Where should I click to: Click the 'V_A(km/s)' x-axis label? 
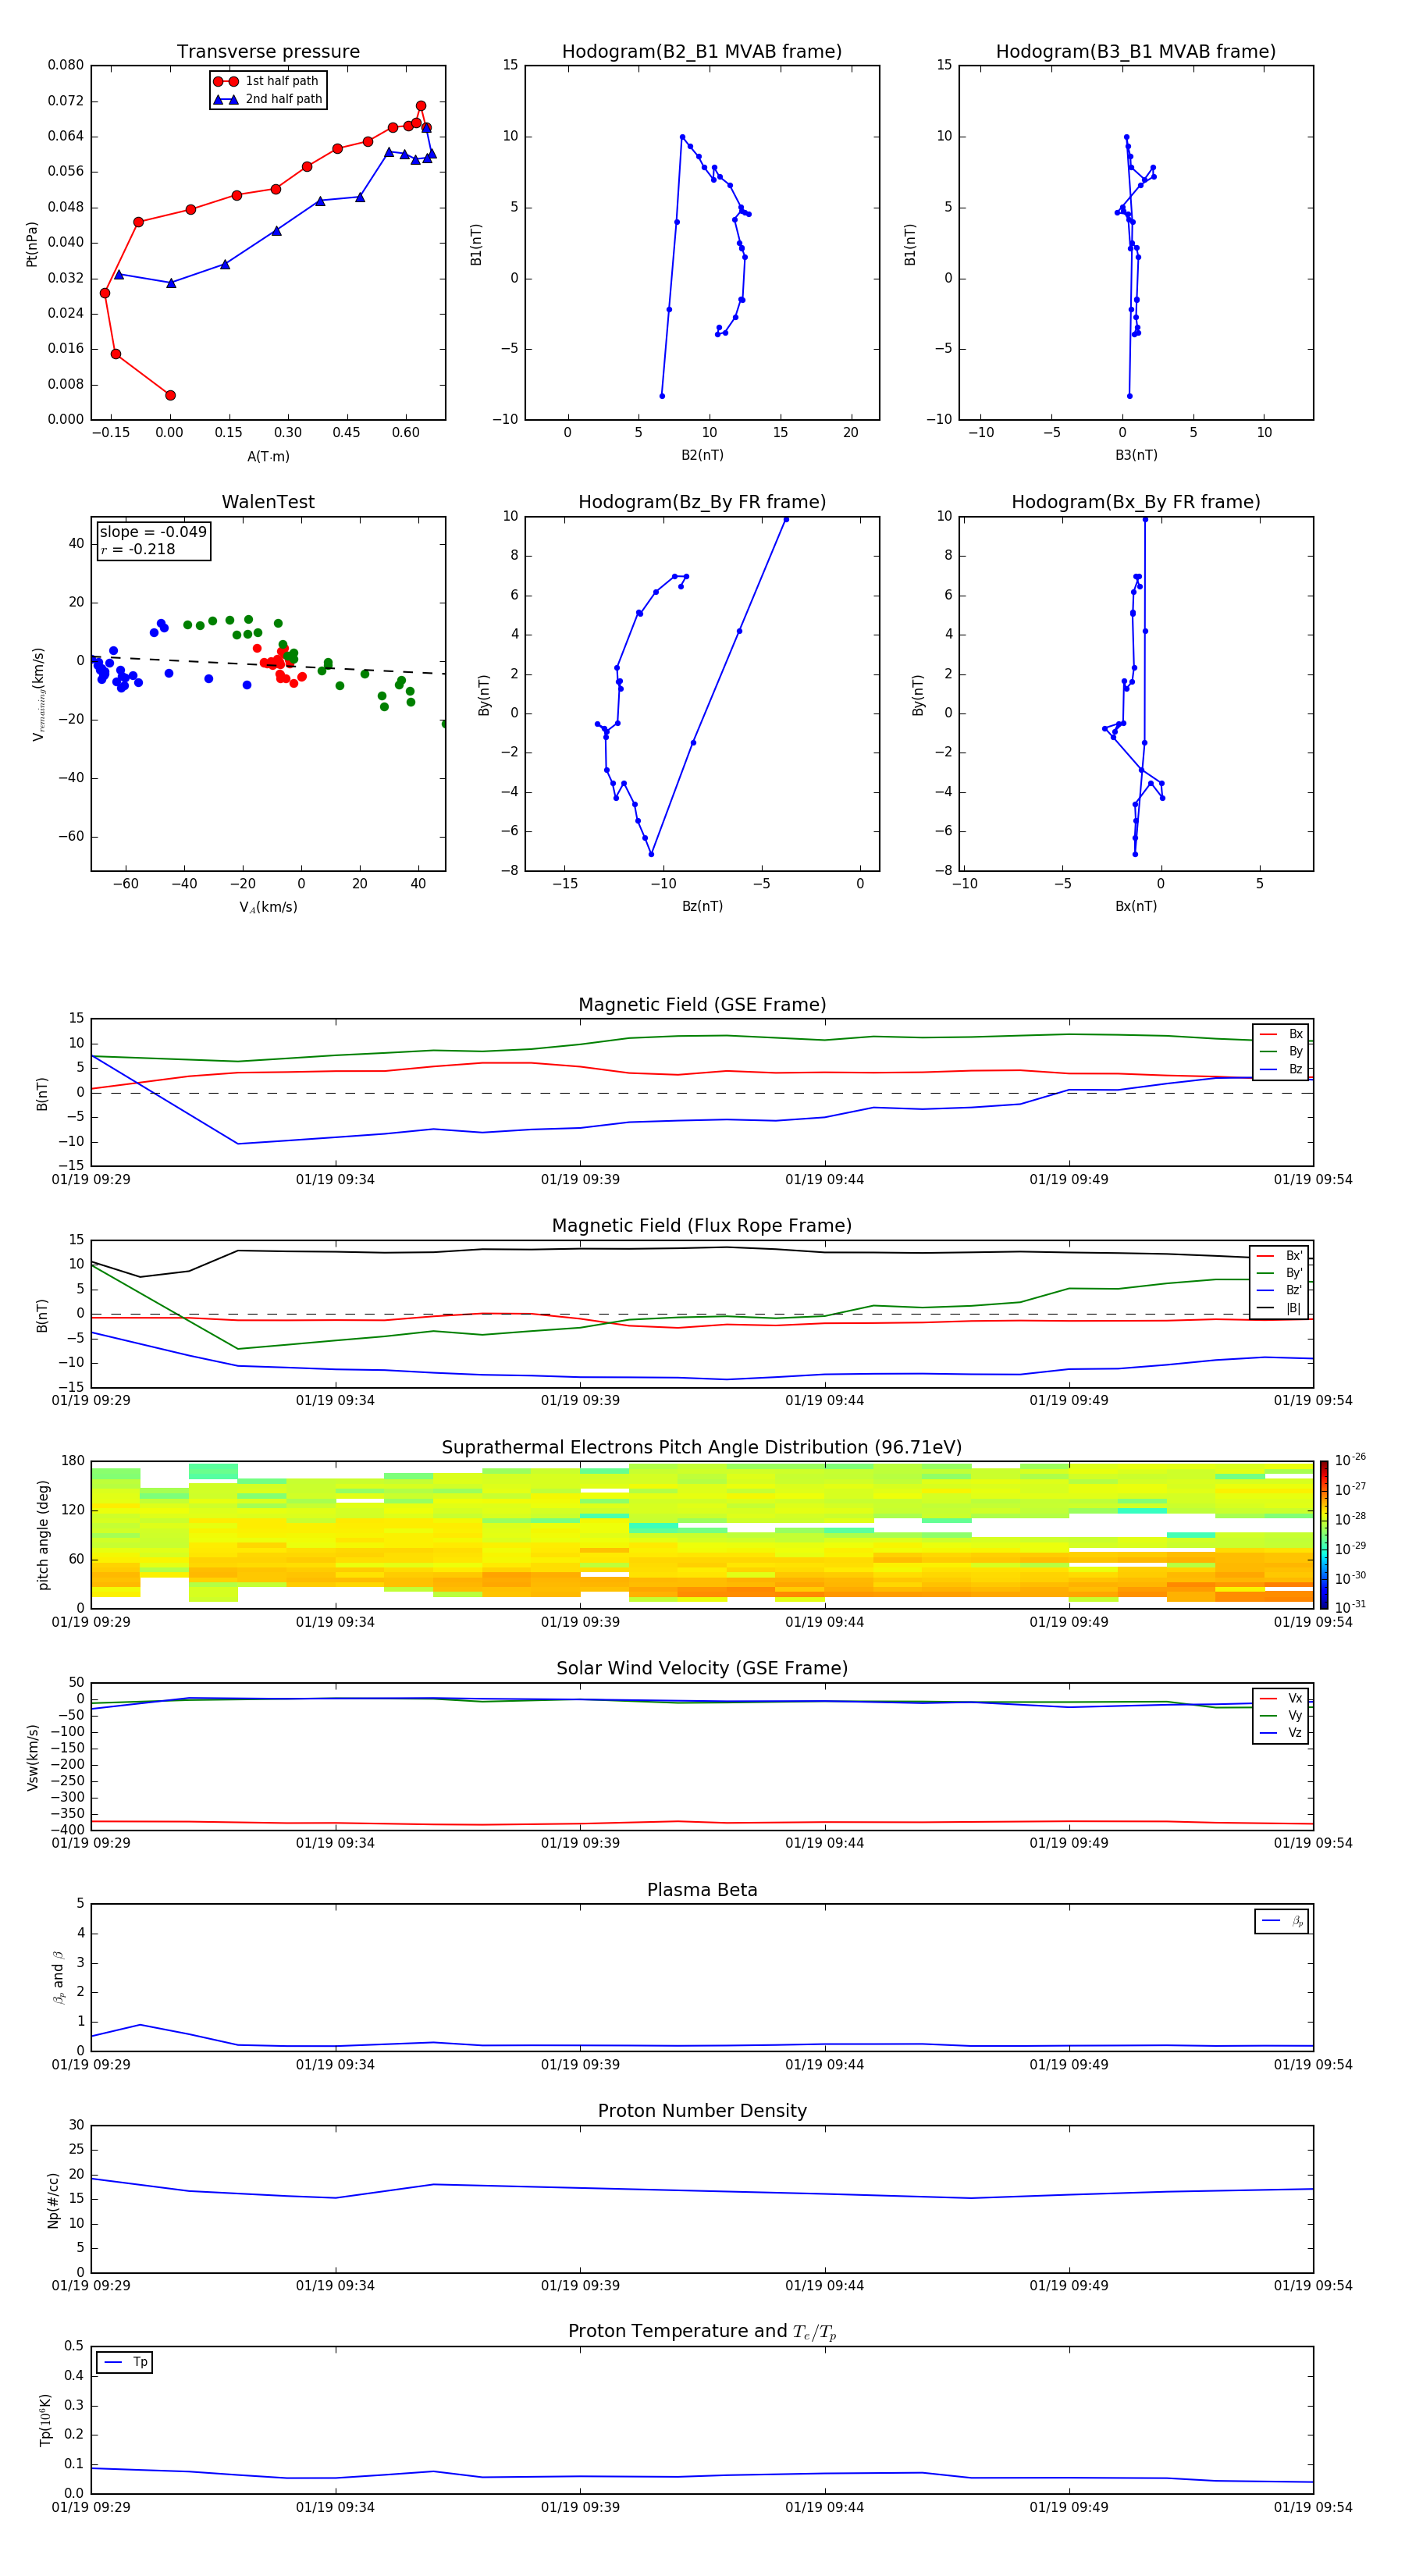click(x=268, y=907)
